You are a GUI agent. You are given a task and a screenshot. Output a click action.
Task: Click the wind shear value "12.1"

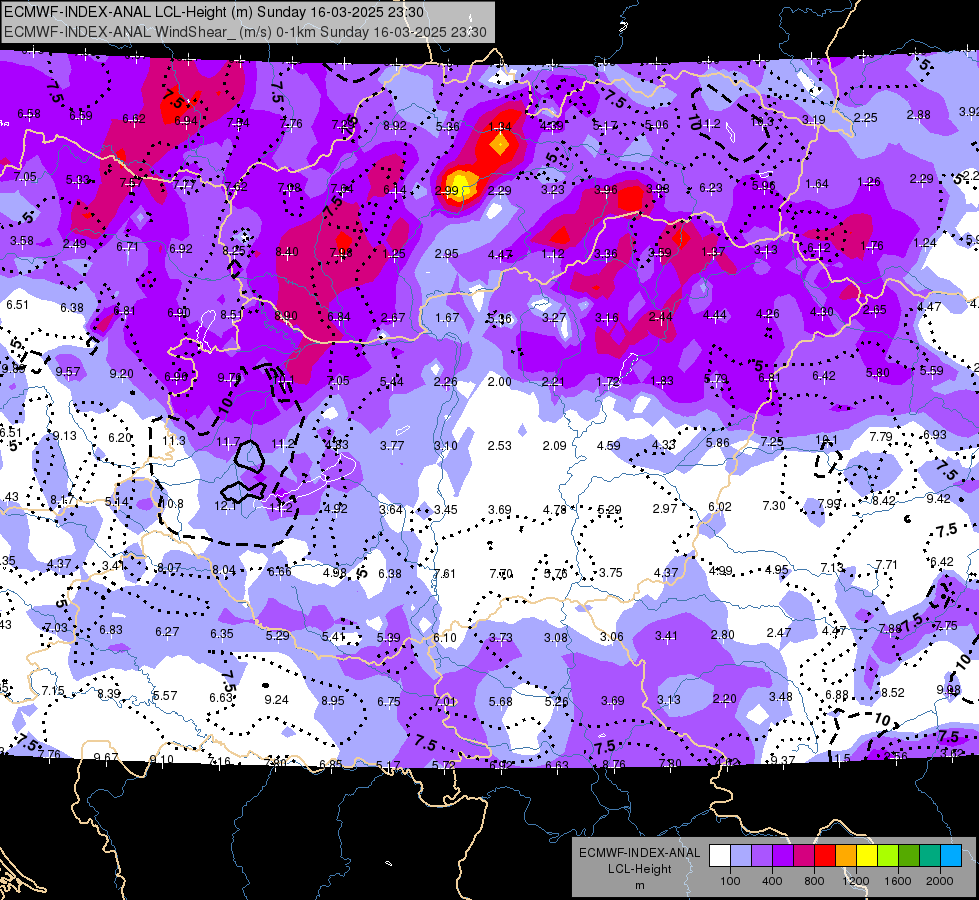click(x=225, y=507)
